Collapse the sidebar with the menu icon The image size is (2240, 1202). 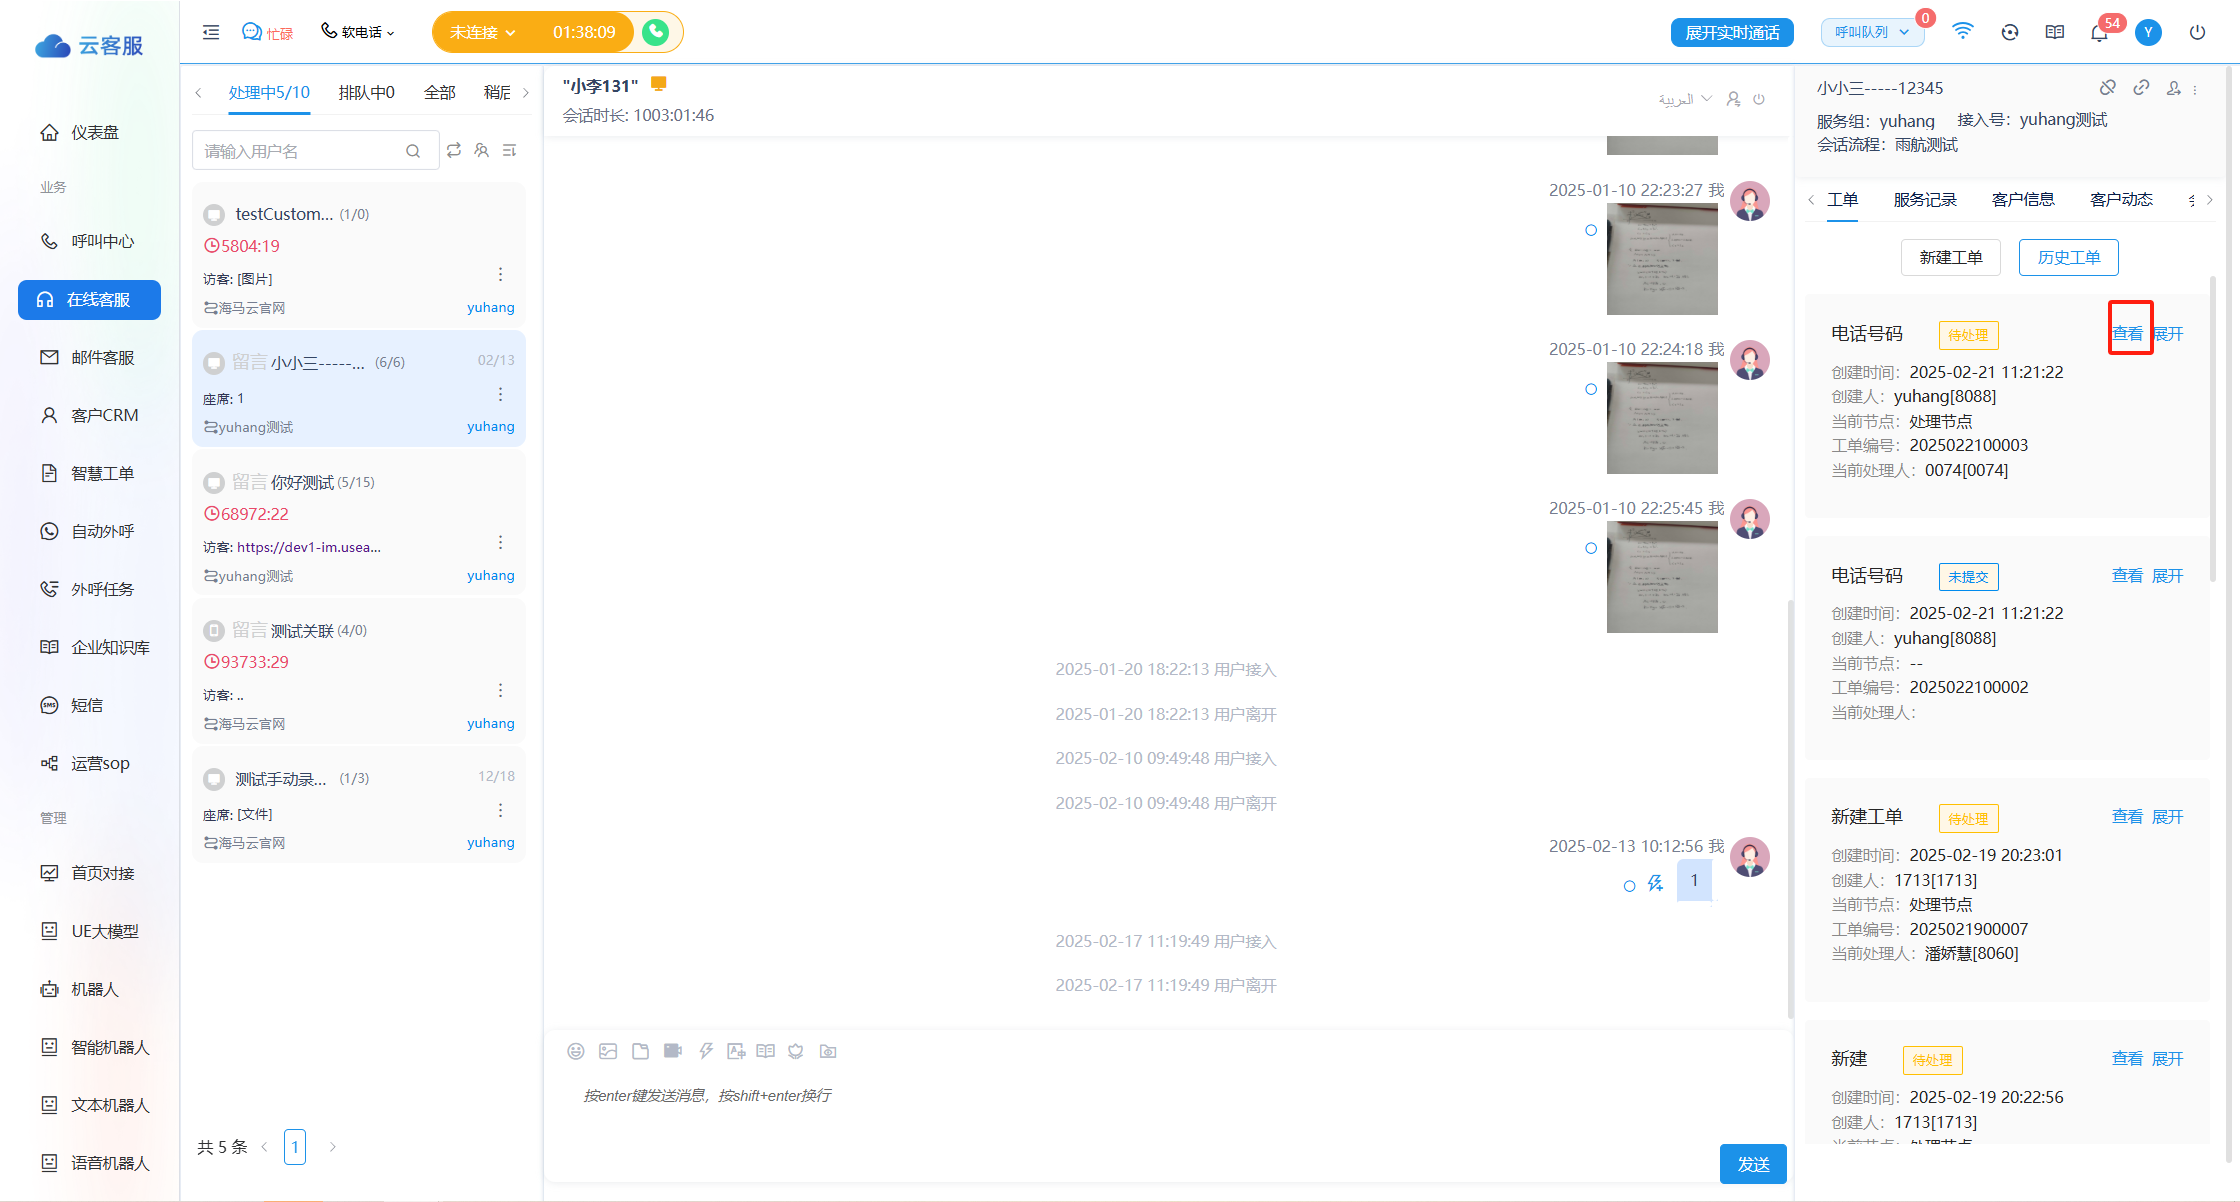coord(211,32)
